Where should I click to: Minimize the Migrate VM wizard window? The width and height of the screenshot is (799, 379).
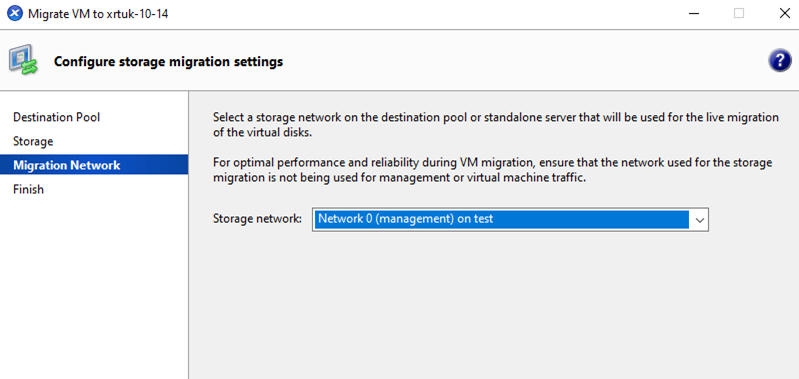(x=694, y=14)
